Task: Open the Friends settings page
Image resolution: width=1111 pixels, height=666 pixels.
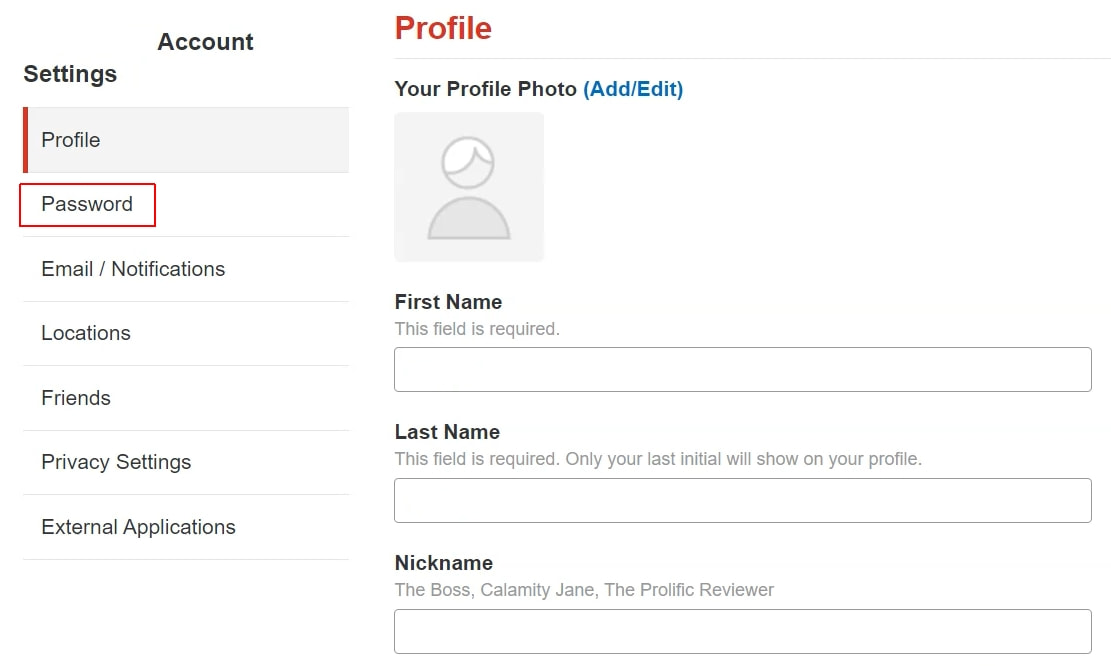Action: pos(76,398)
